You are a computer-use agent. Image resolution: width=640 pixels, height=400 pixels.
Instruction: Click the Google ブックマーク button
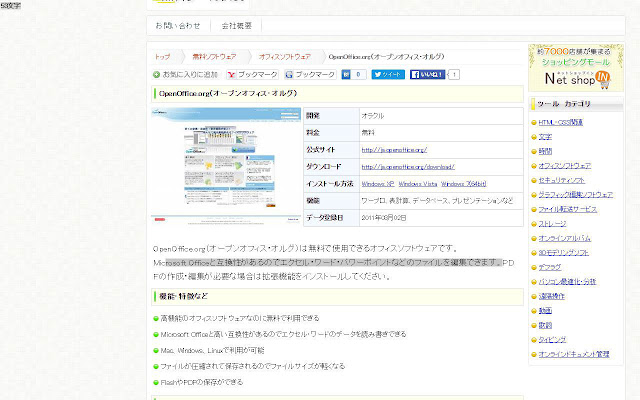coord(310,75)
